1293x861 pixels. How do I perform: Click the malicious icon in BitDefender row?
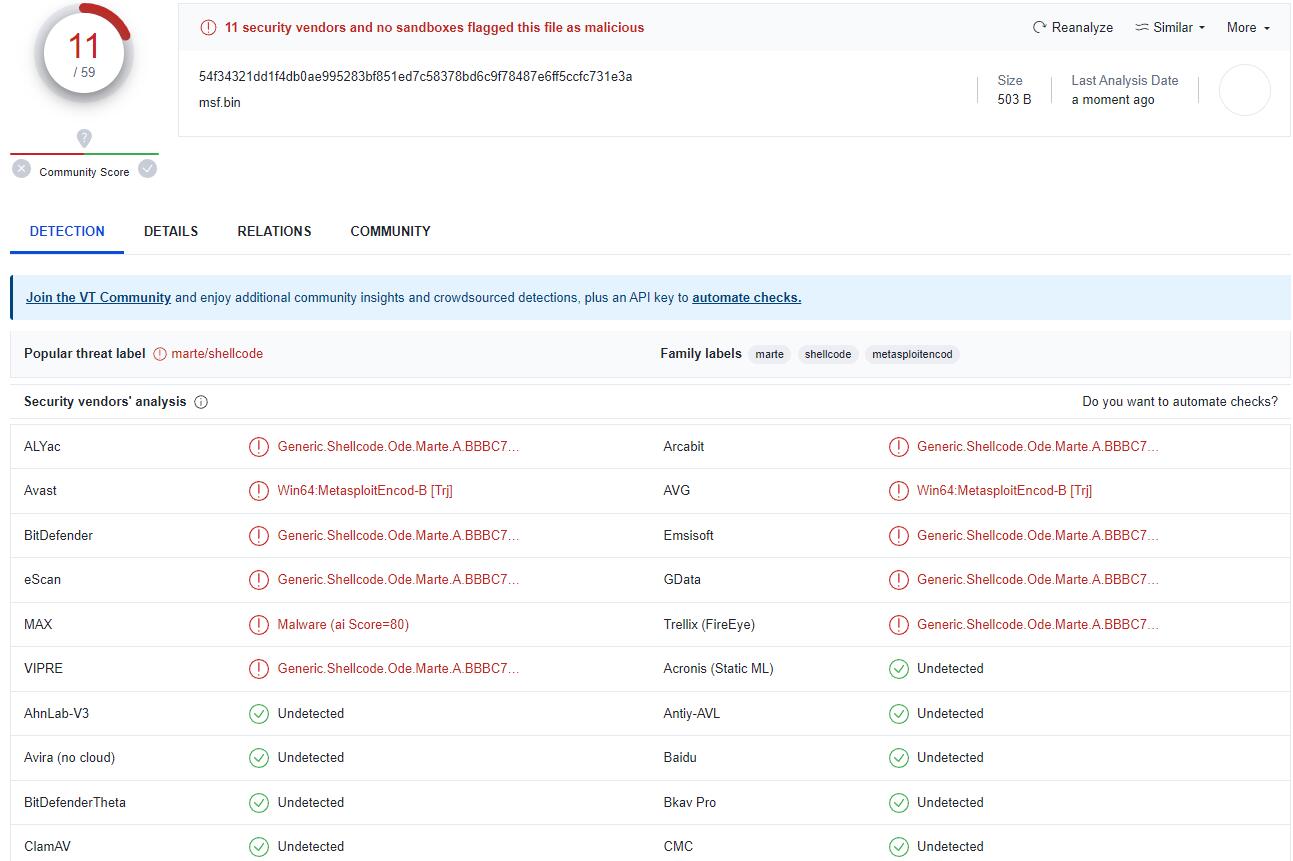pos(259,536)
